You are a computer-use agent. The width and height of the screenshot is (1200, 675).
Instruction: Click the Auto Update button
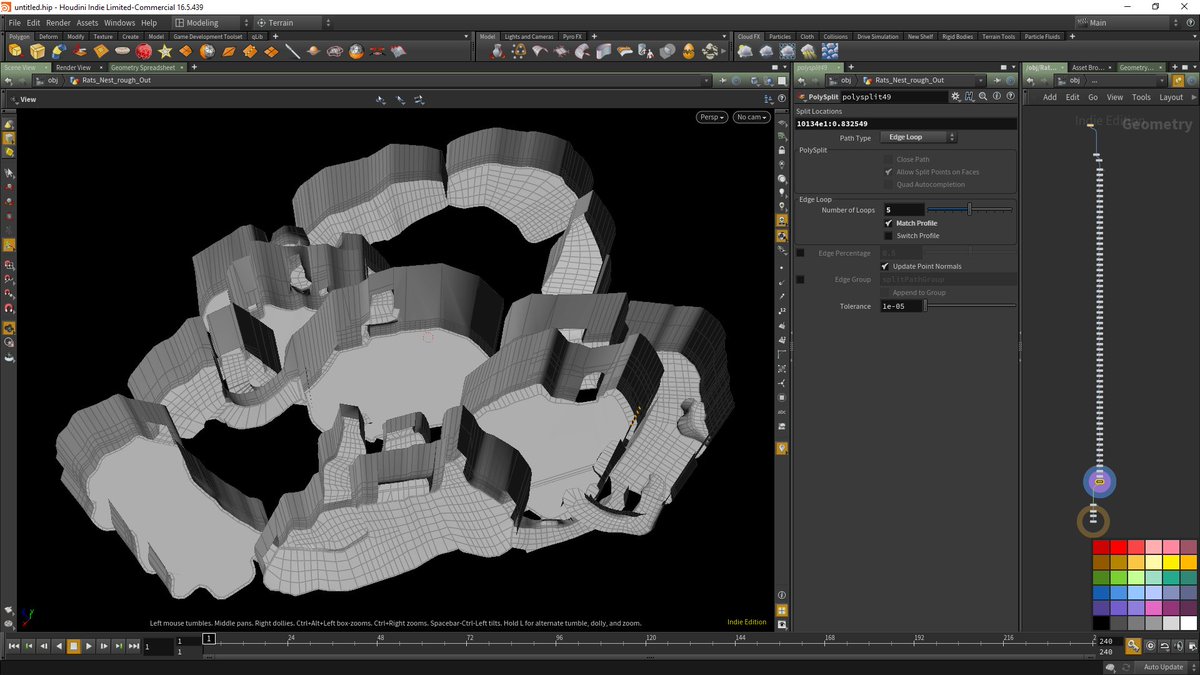(1164, 667)
